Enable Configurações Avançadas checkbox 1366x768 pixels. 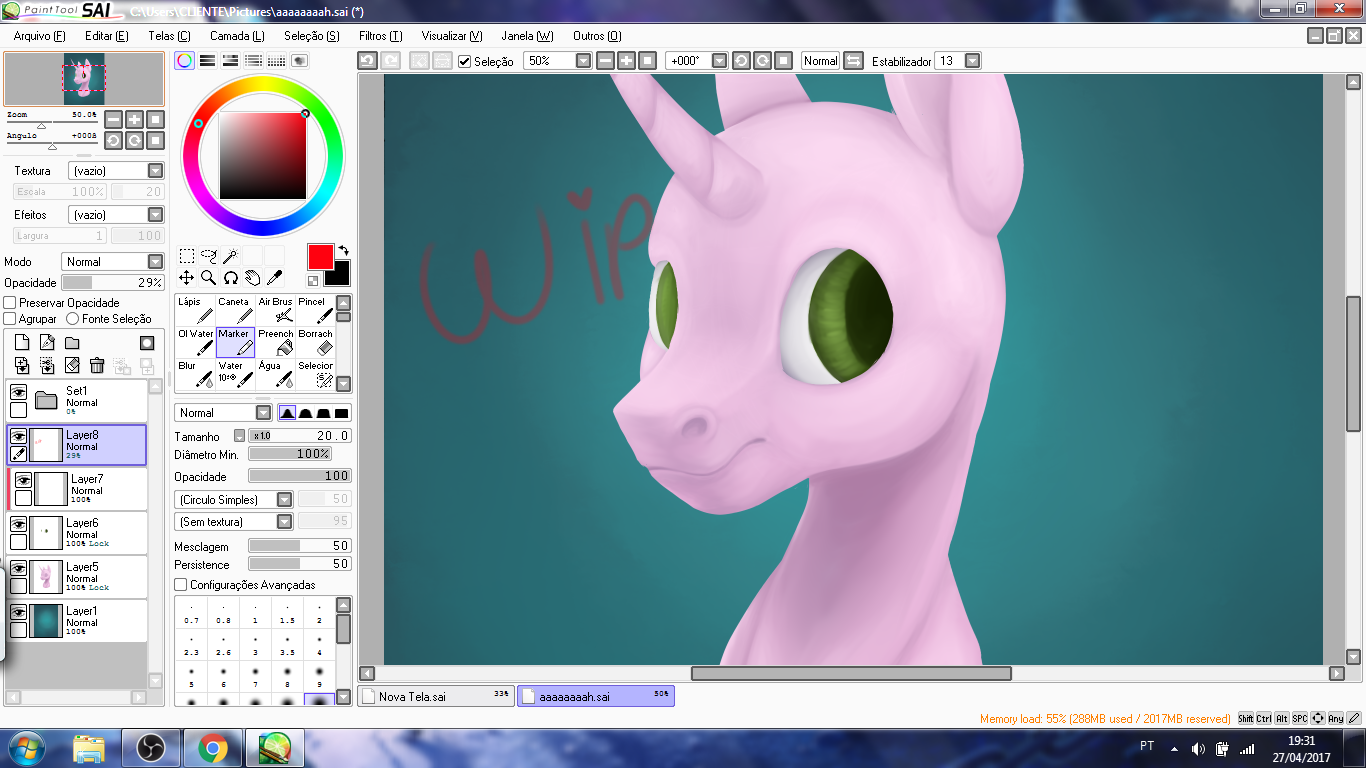point(180,585)
